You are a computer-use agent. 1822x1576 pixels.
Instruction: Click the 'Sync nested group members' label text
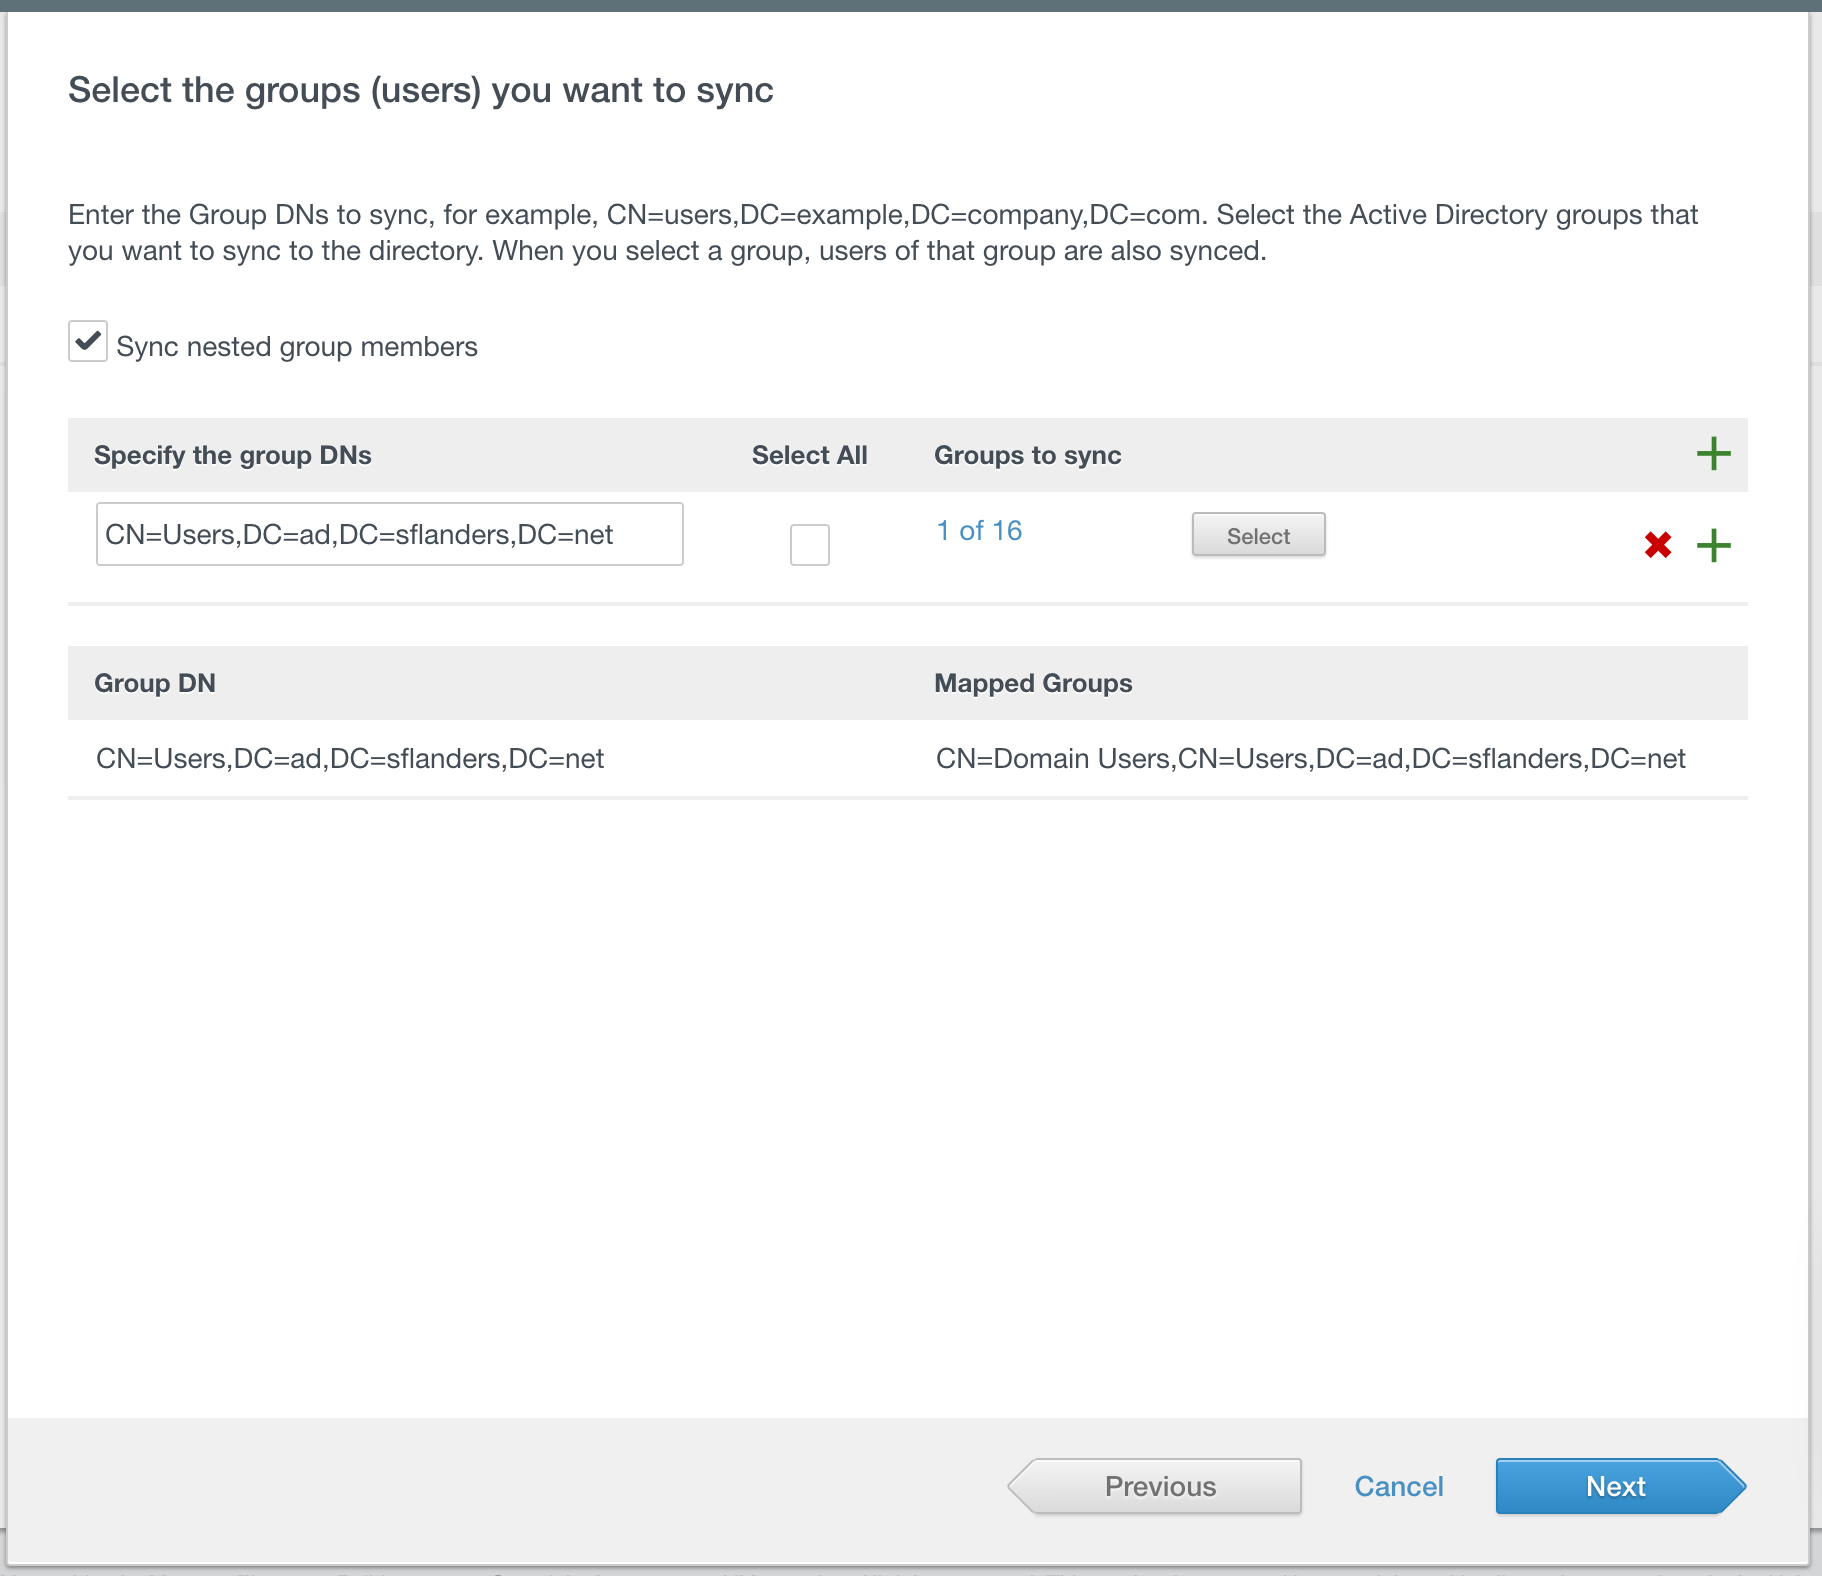tap(297, 347)
